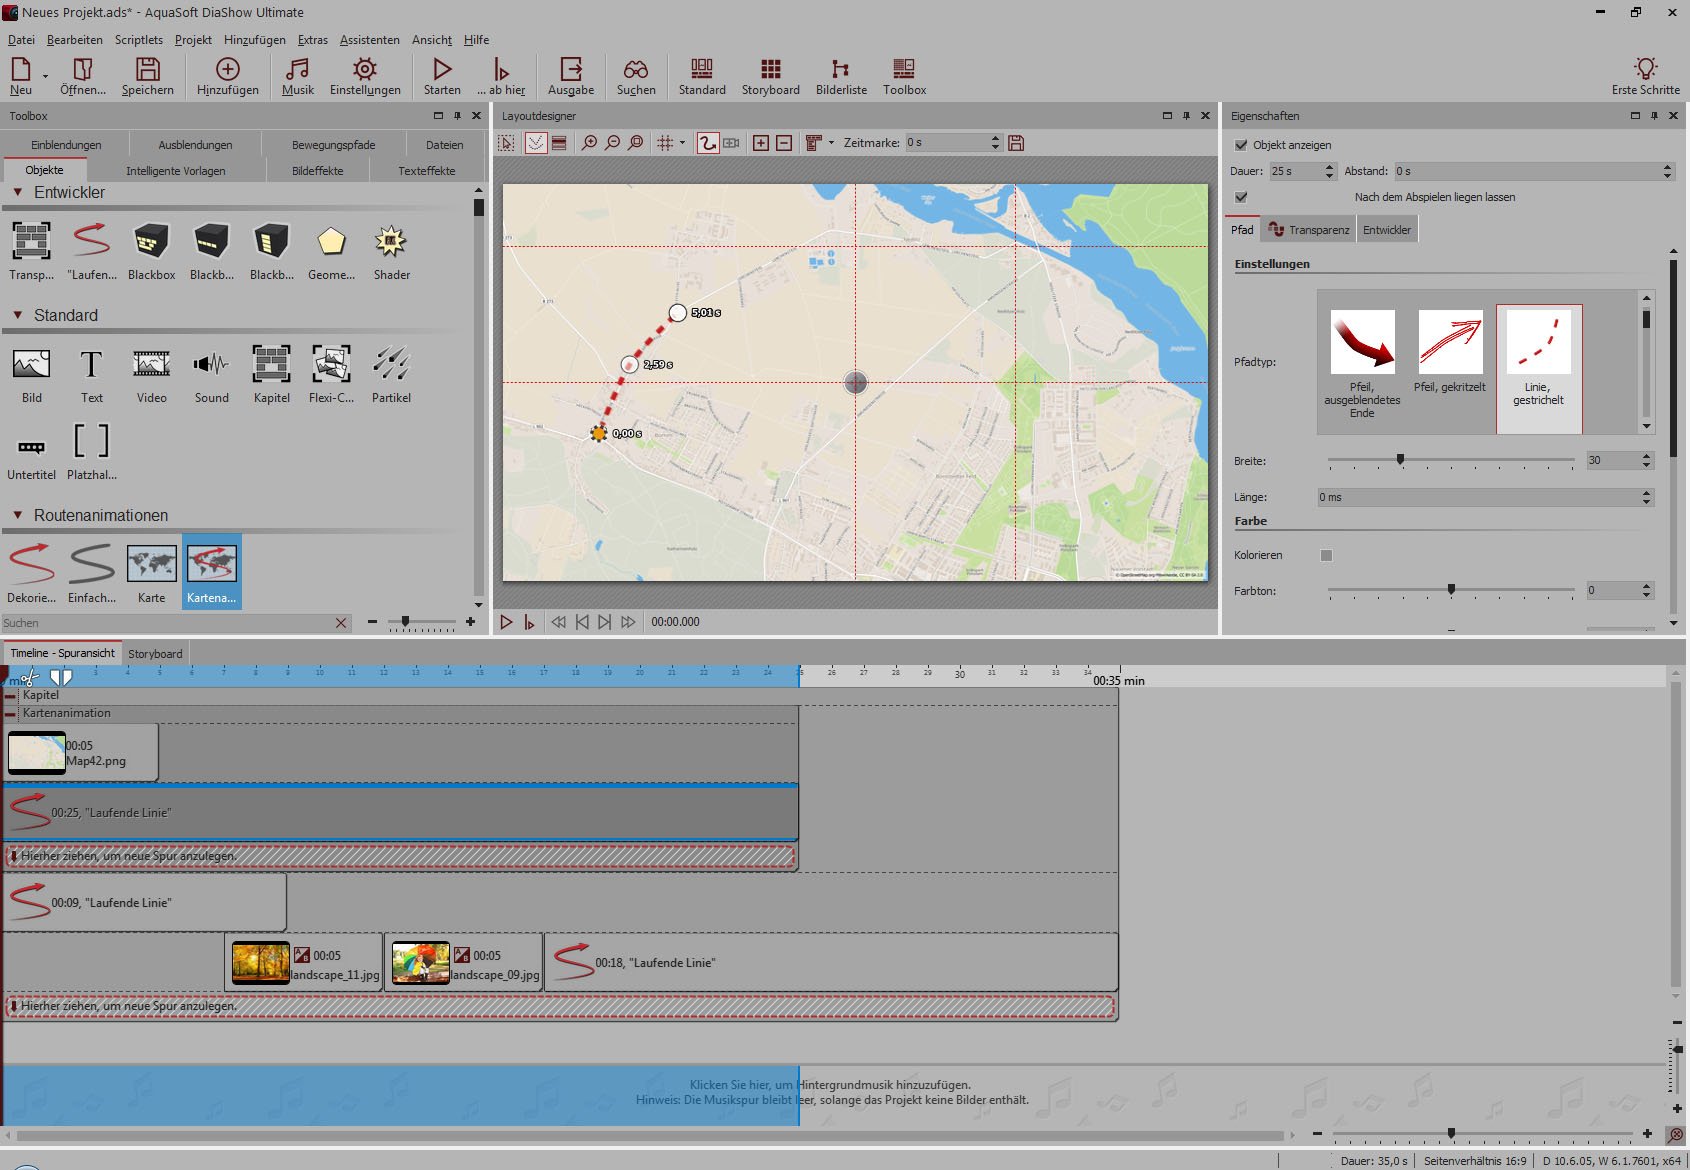Enable the Kolorieren checkbox

tap(1326, 555)
